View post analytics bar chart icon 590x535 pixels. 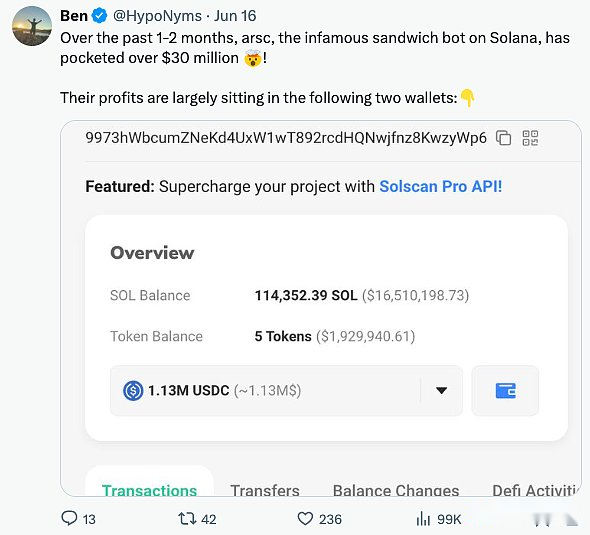click(423, 518)
